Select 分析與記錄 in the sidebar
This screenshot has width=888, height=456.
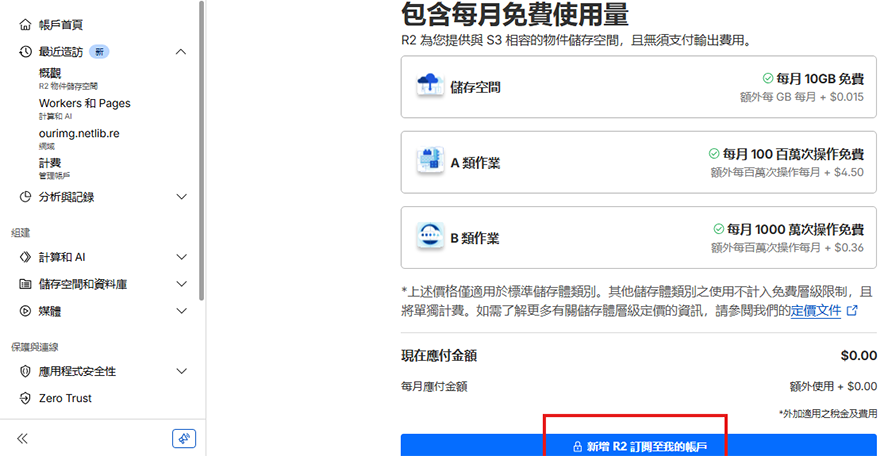click(x=66, y=197)
